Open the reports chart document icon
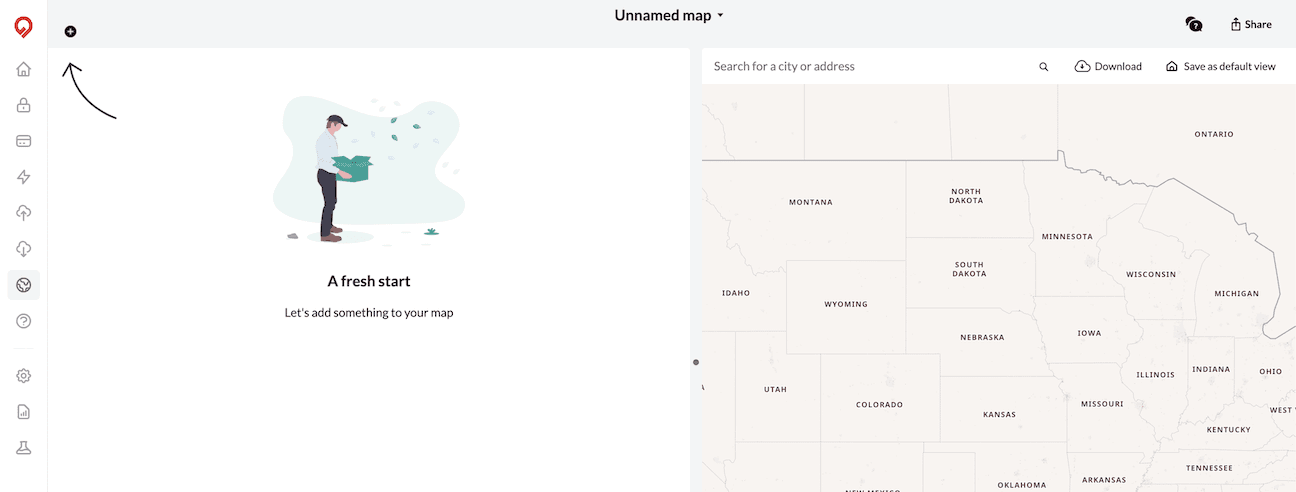Viewport: 1296px width, 492px height. 24,412
